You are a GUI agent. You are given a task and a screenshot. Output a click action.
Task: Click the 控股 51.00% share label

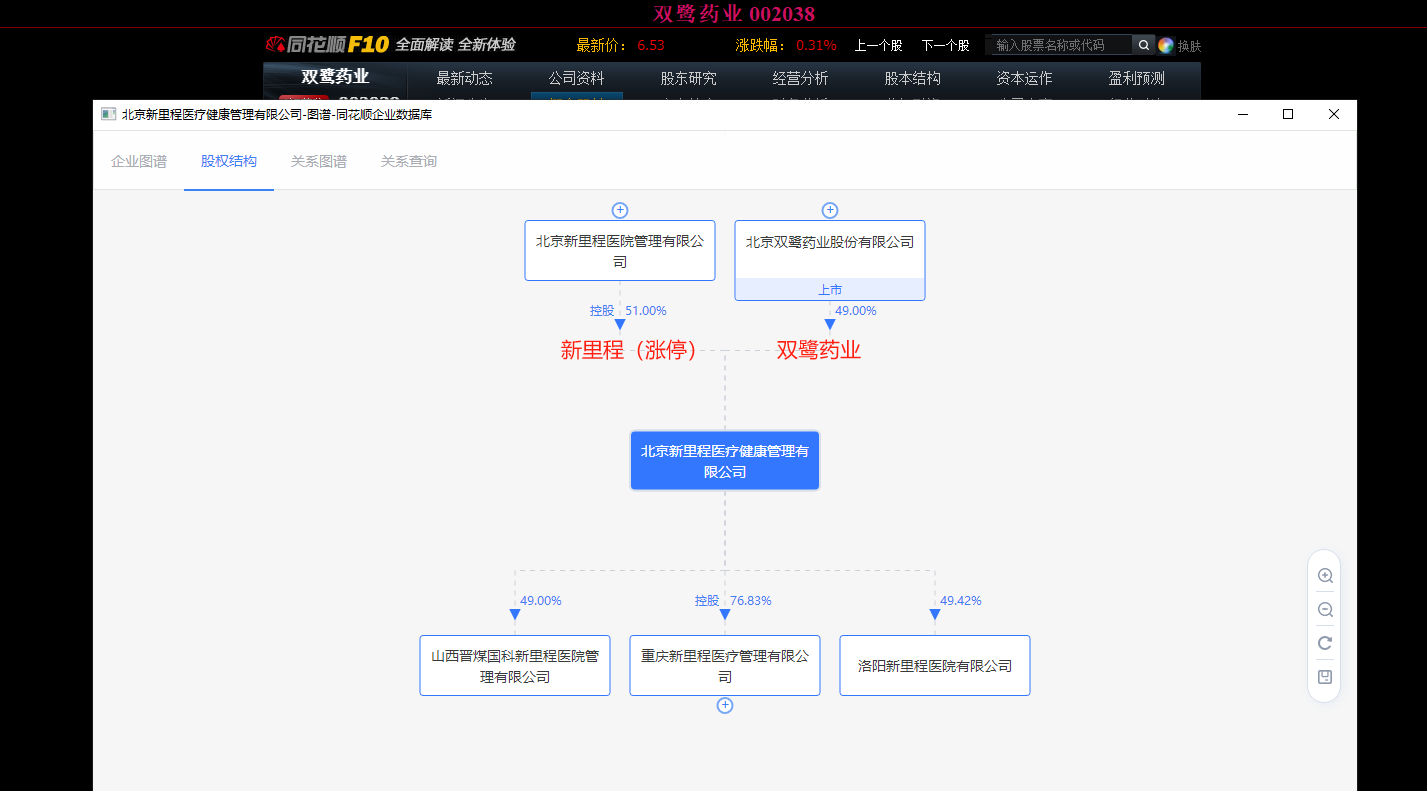pyautogui.click(x=628, y=311)
